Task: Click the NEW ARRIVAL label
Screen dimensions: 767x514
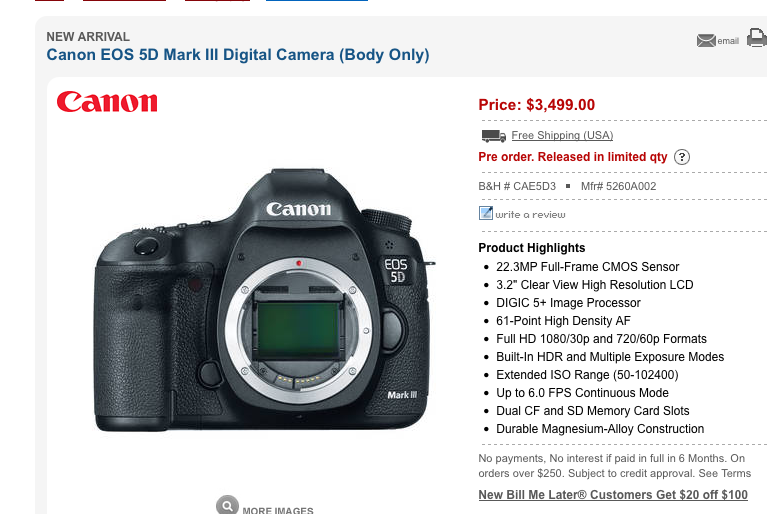Action: pos(88,37)
